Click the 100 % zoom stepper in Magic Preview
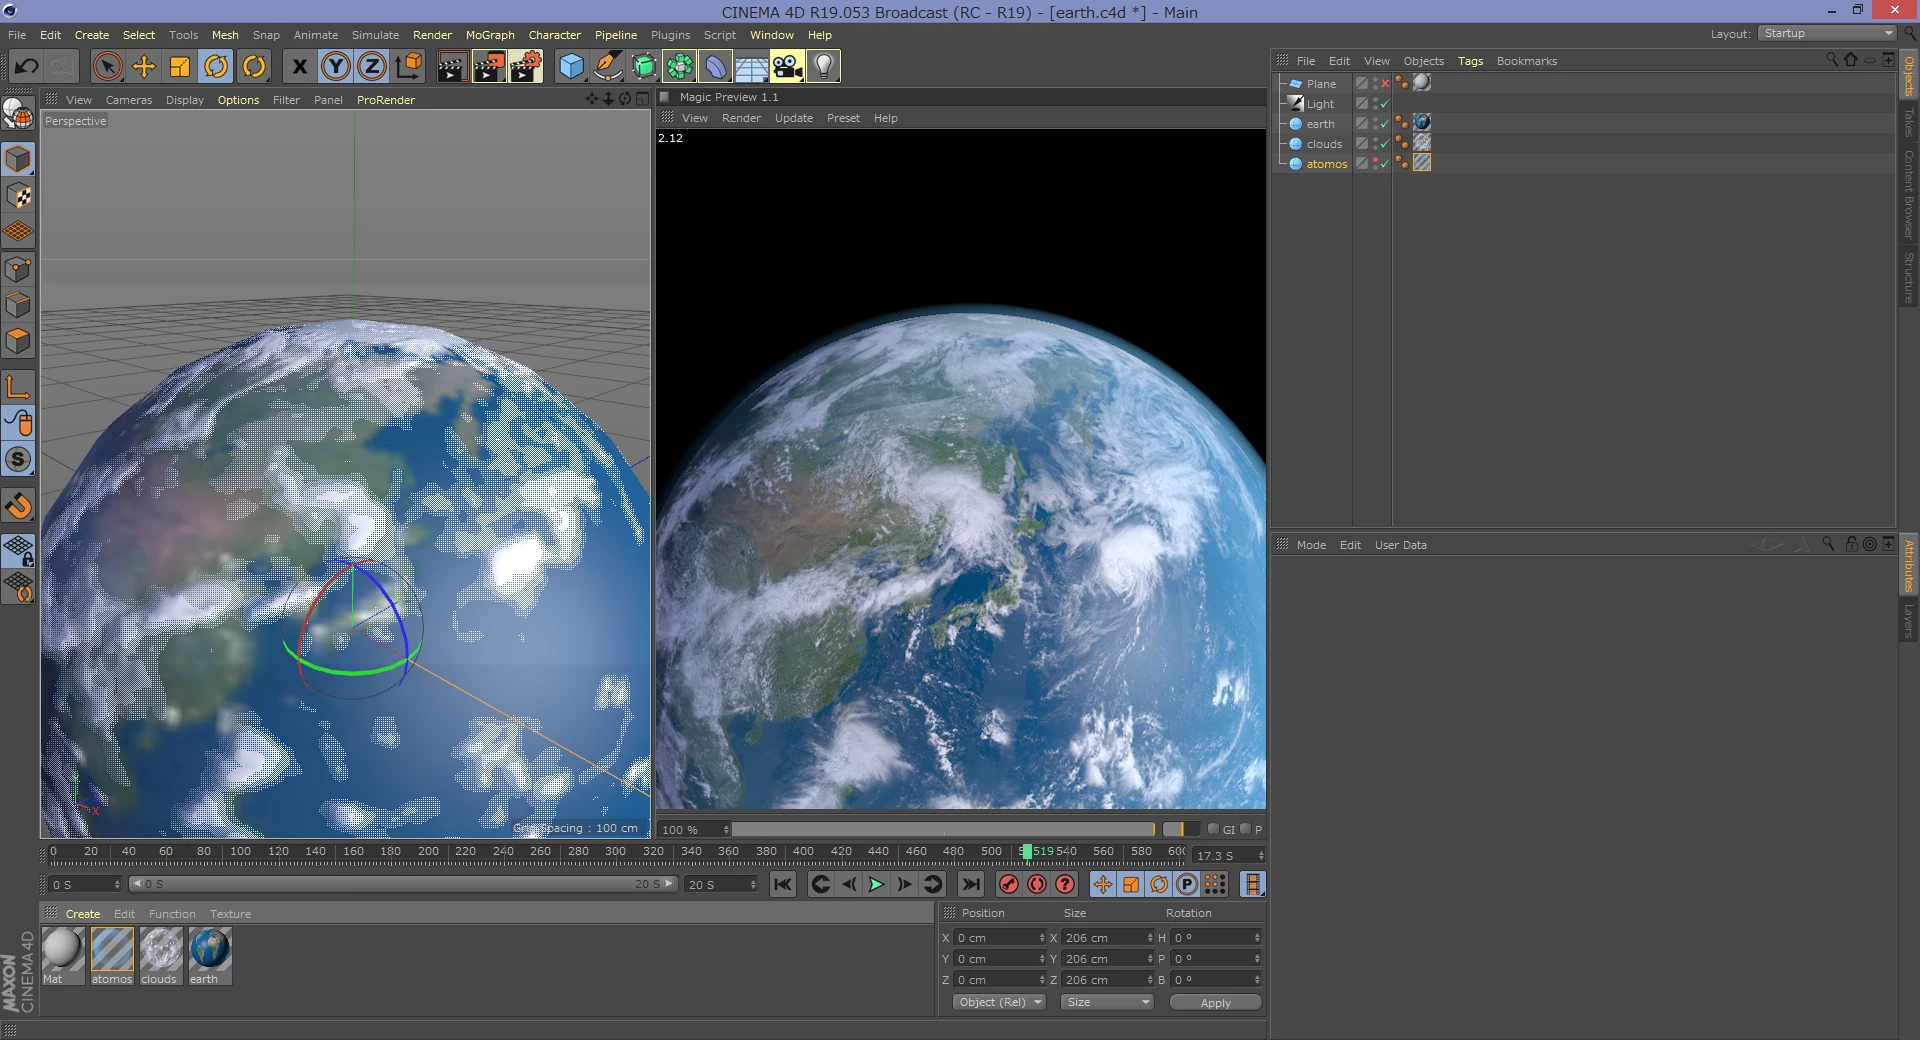Image resolution: width=1920 pixels, height=1040 pixels. [x=727, y=829]
